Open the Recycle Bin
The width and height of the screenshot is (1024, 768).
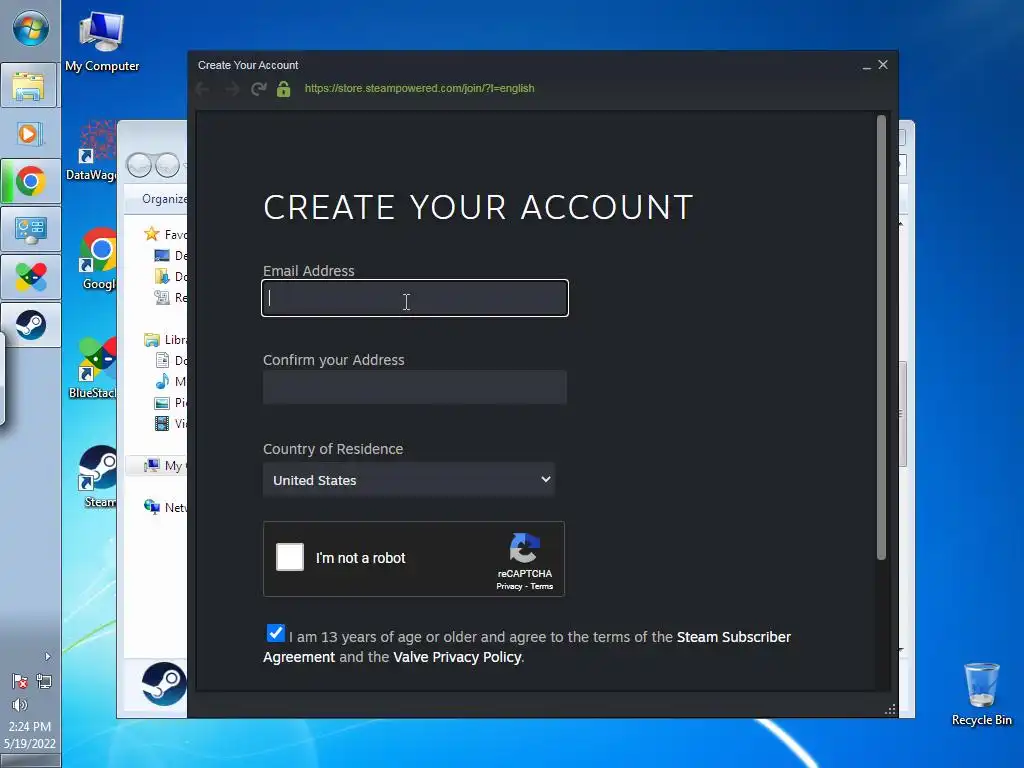coord(982,695)
